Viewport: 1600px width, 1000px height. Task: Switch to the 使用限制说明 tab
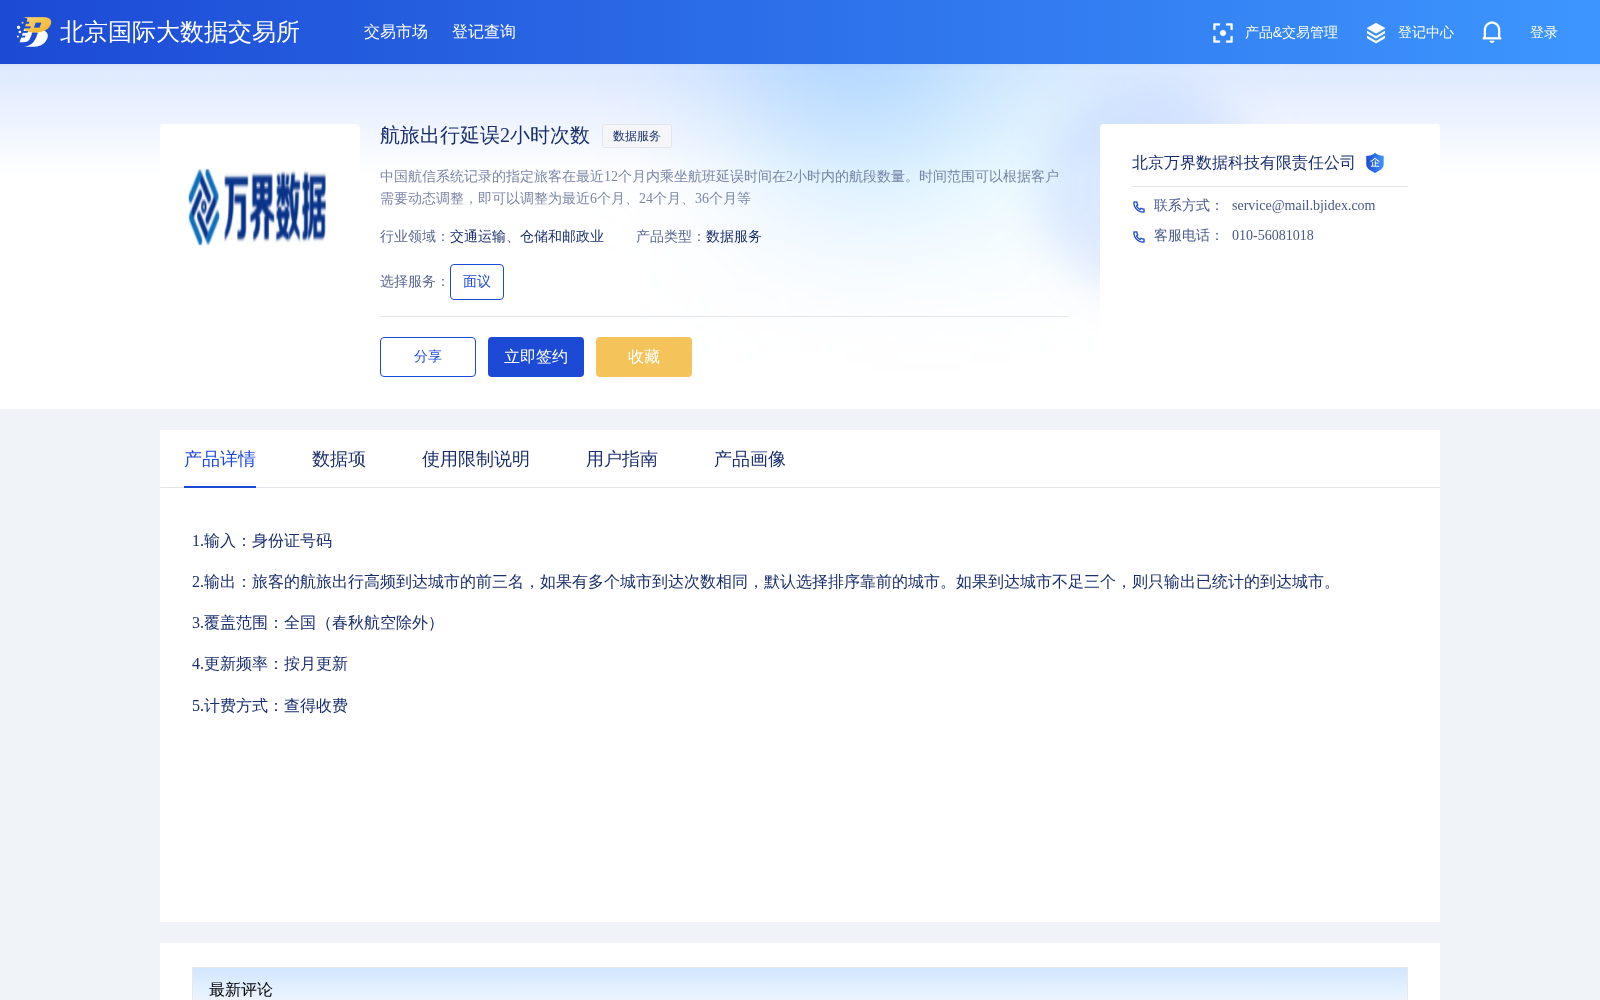click(476, 459)
